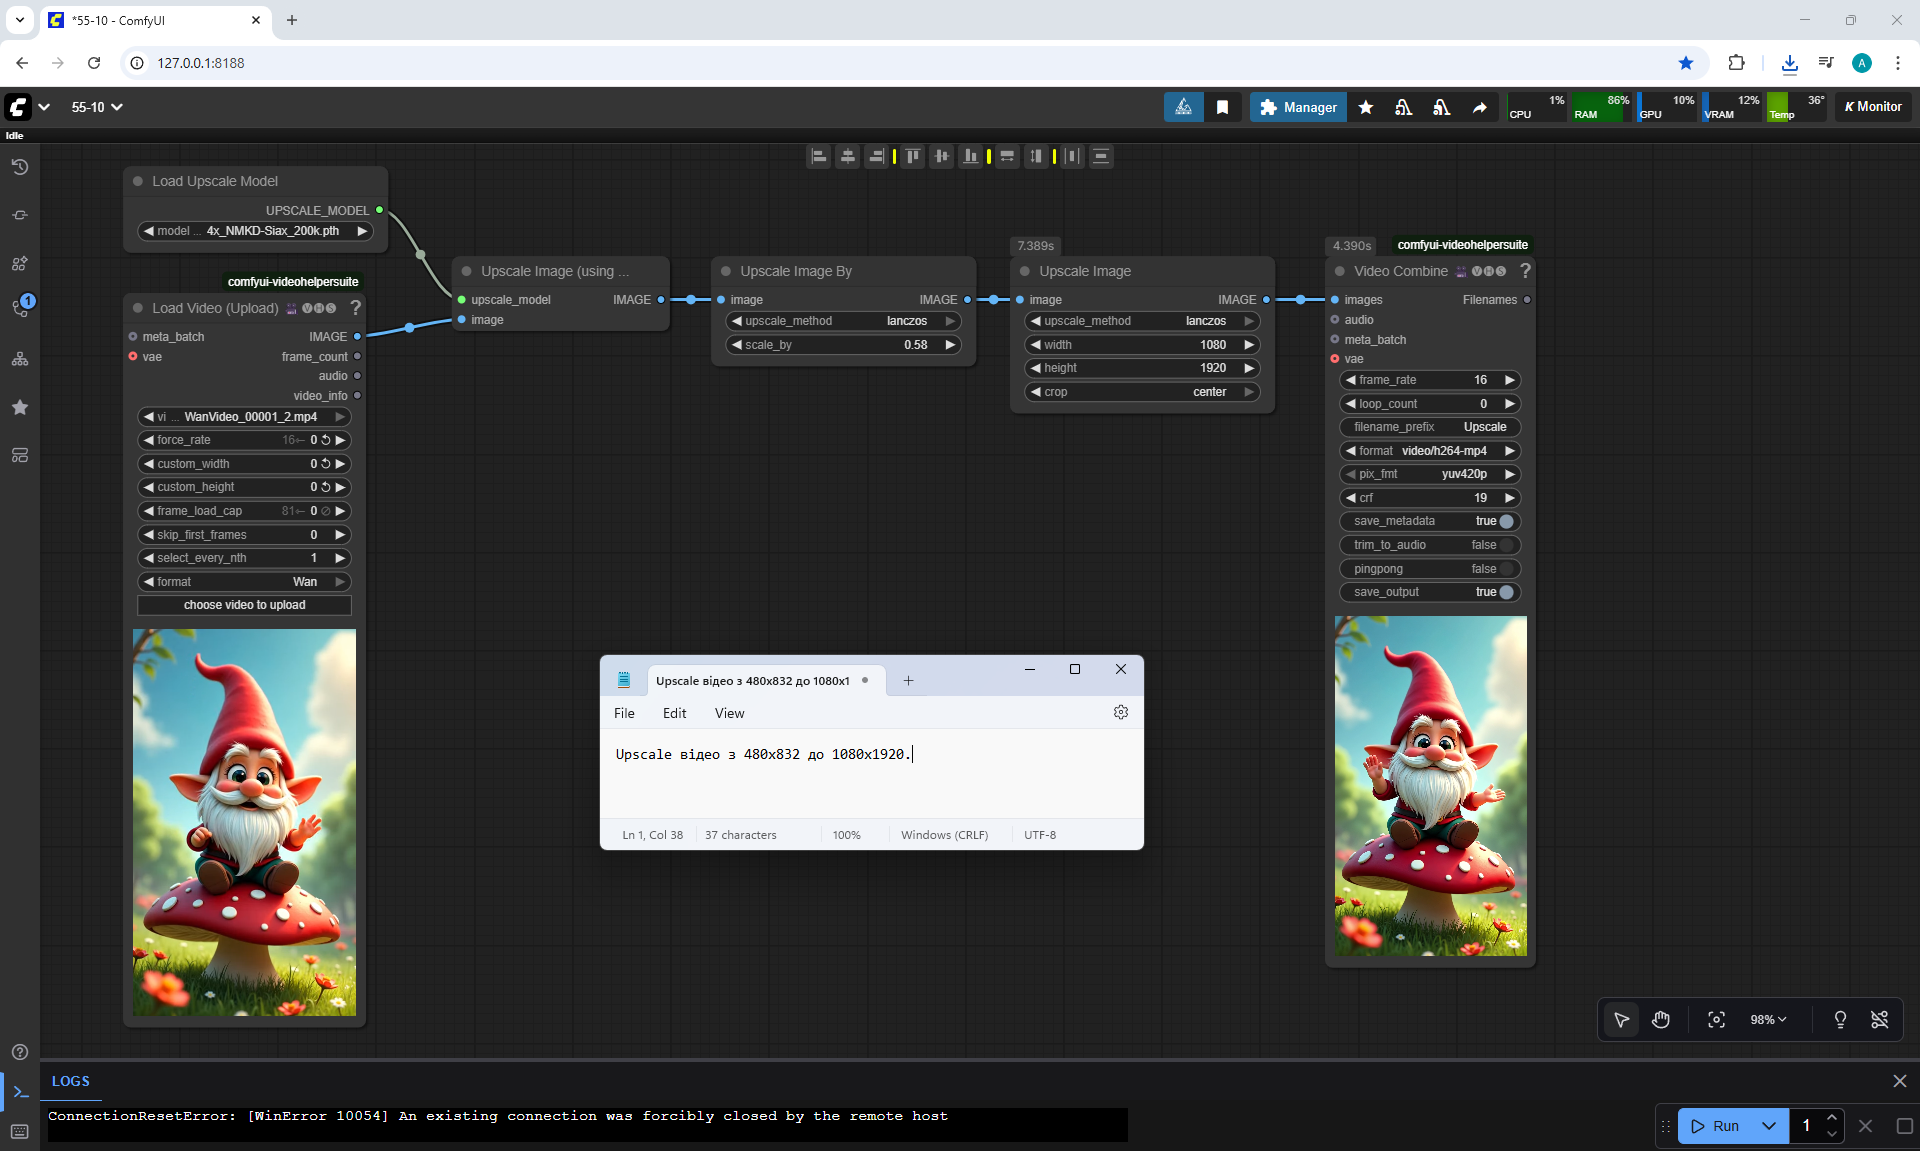1920x1151 pixels.
Task: Increase the crf value arrow
Action: [1510, 498]
